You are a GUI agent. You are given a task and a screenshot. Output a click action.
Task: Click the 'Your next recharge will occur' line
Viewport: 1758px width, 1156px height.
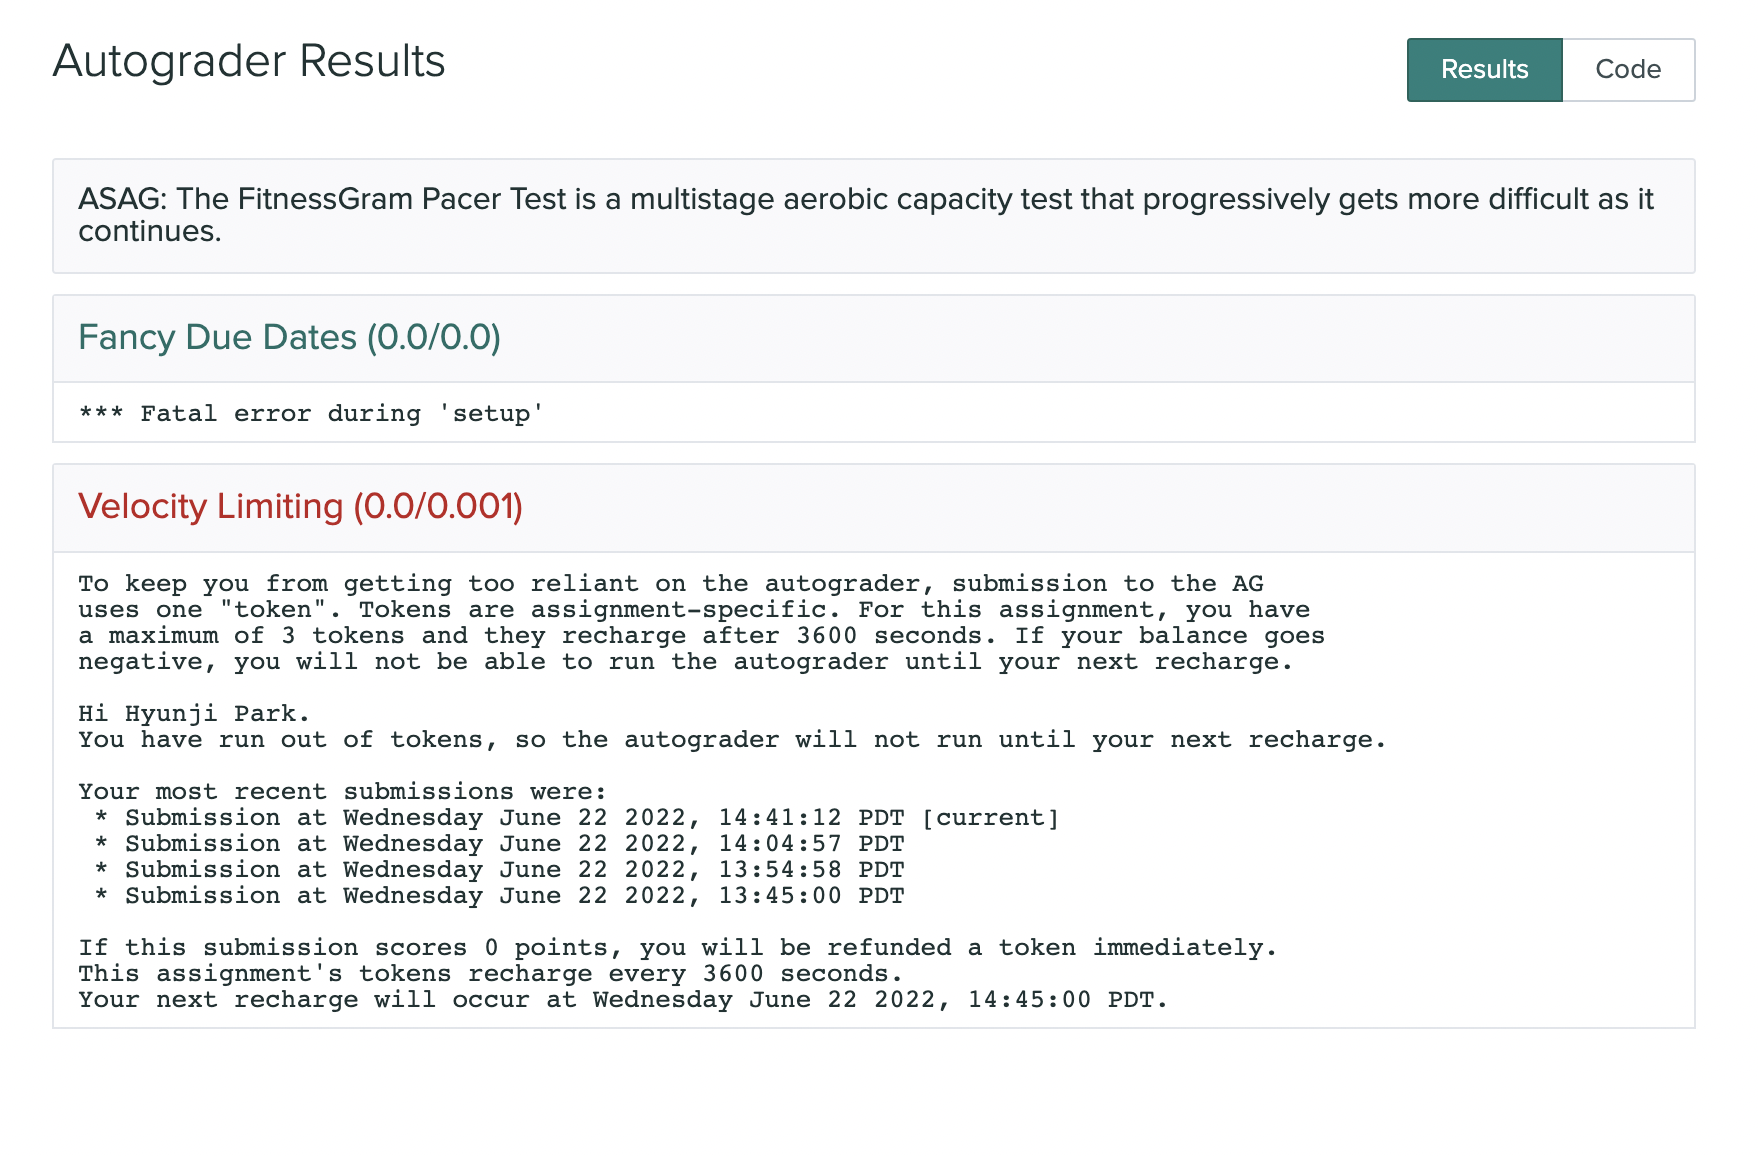(x=622, y=1000)
